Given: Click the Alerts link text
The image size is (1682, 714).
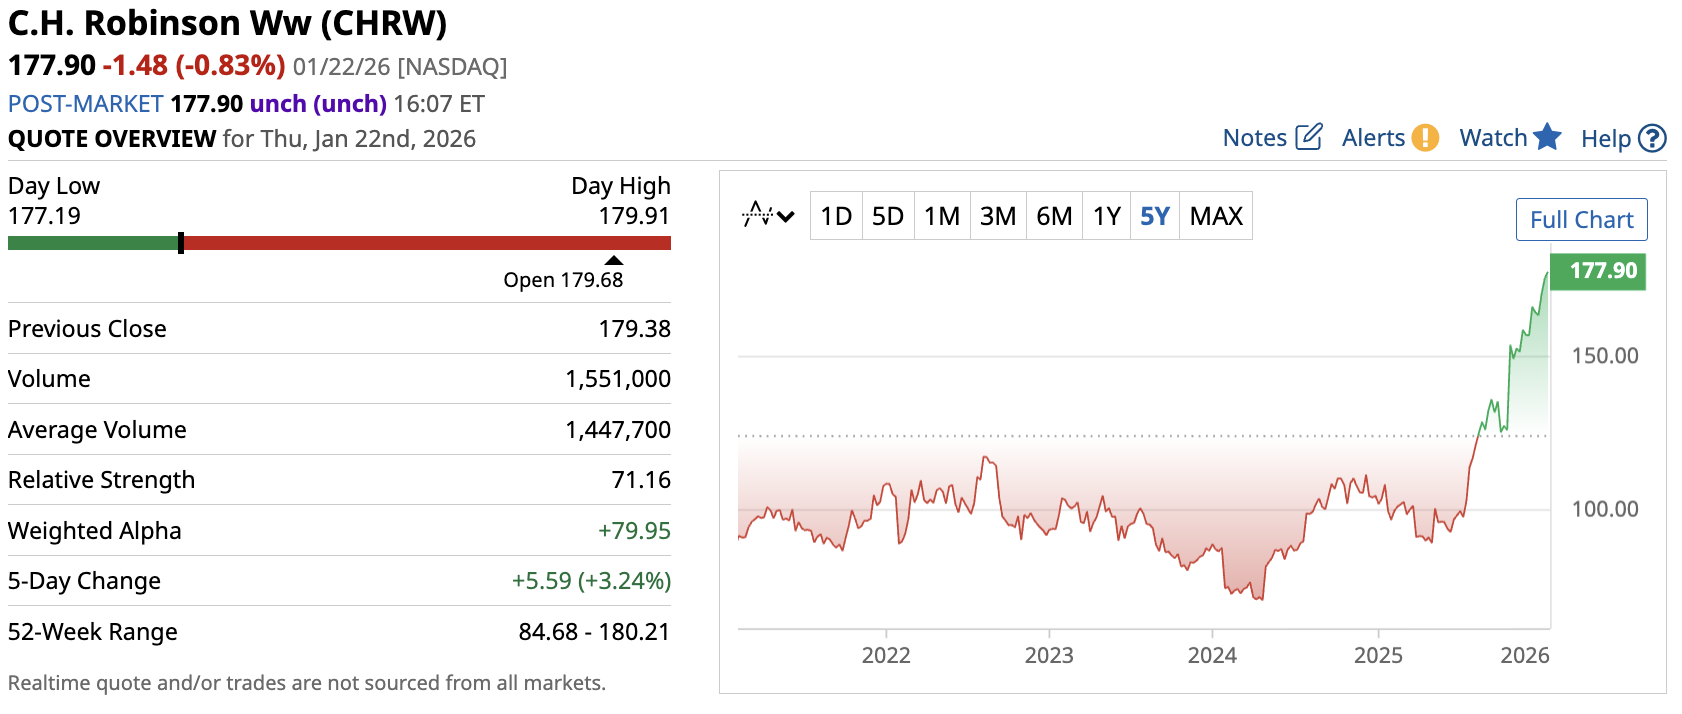Looking at the screenshot, I should point(1373,138).
